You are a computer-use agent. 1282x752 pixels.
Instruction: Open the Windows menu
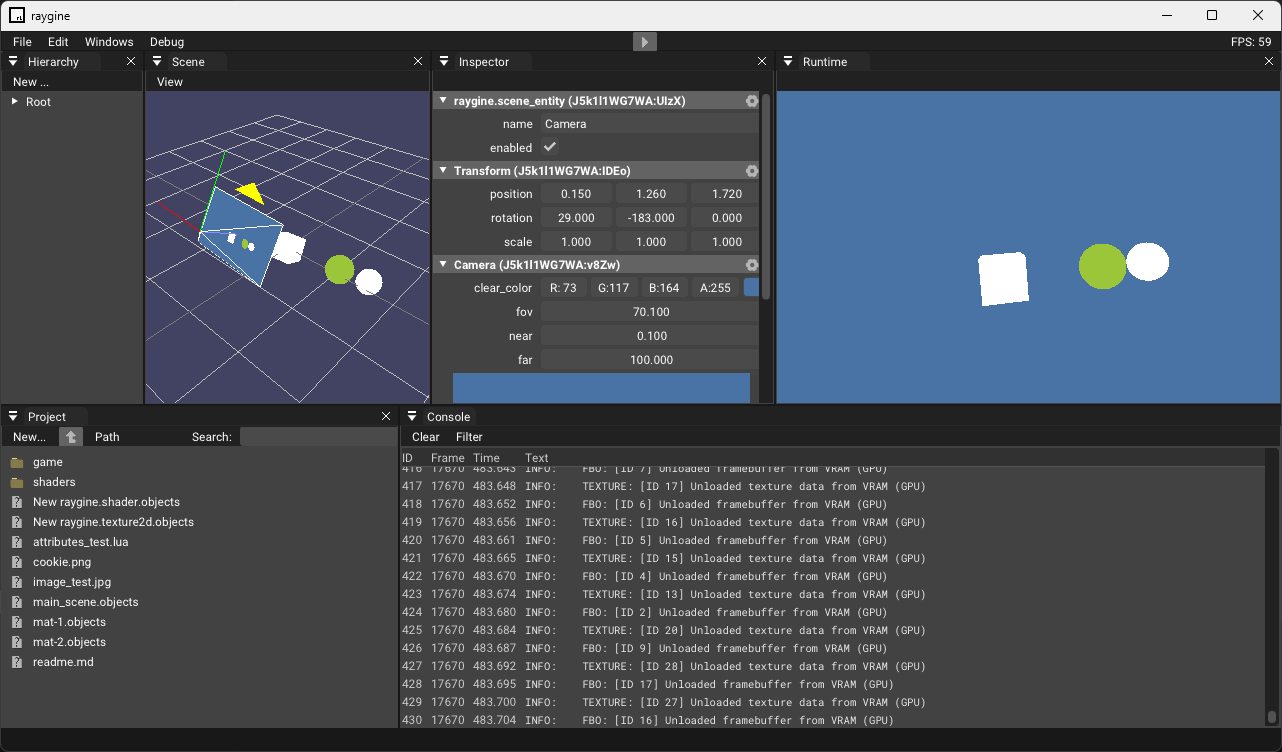coord(109,42)
